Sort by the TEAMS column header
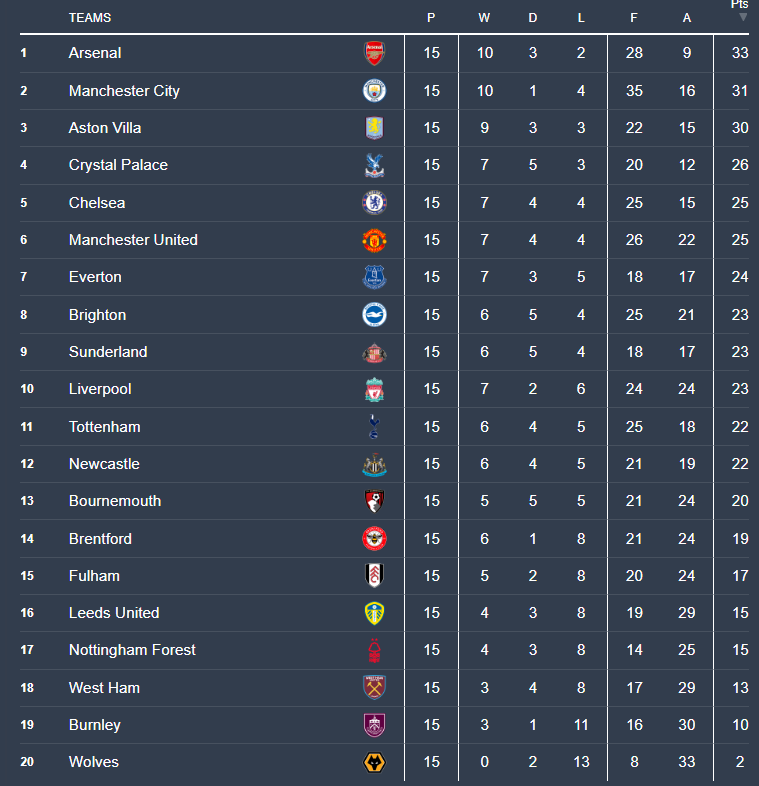The image size is (759, 786). pyautogui.click(x=90, y=18)
